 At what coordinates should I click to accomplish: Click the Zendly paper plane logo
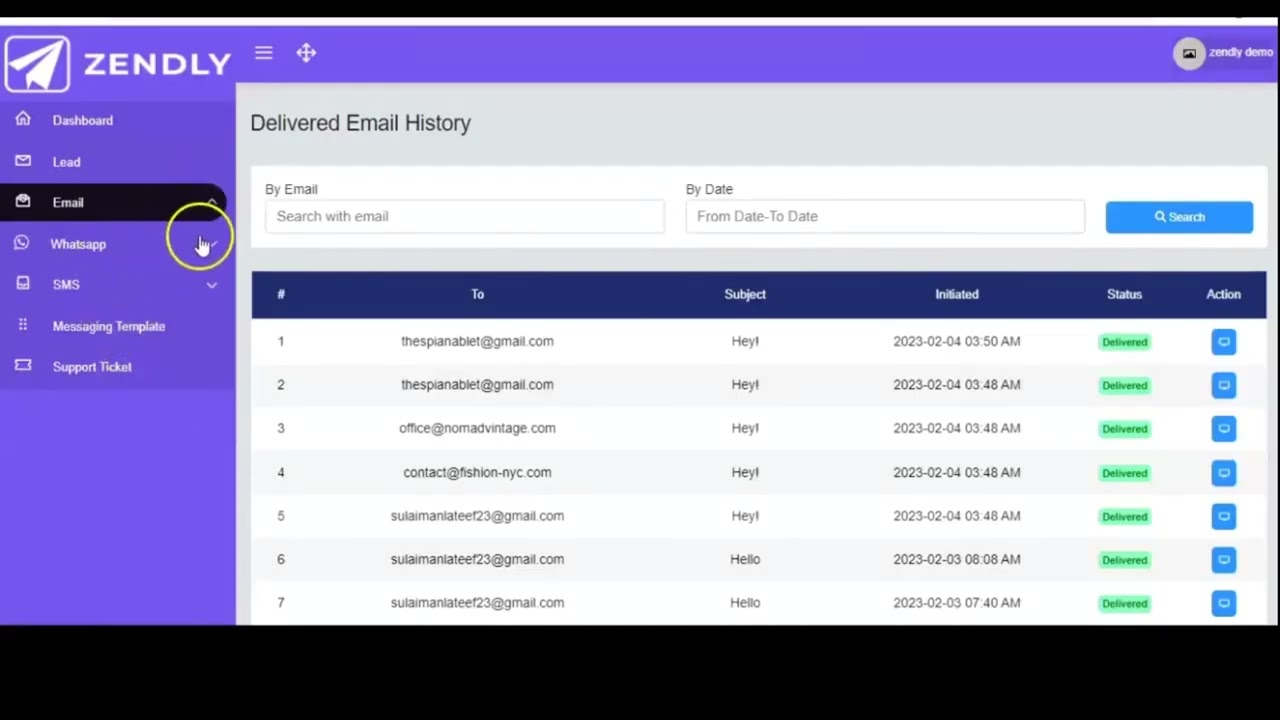38,63
